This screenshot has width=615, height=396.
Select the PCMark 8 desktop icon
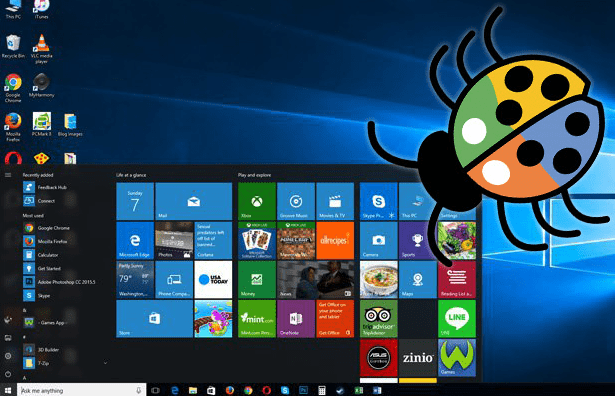42,124
